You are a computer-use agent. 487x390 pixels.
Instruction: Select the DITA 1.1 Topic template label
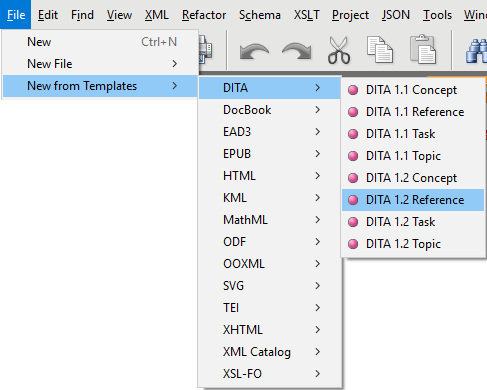pyautogui.click(x=403, y=156)
